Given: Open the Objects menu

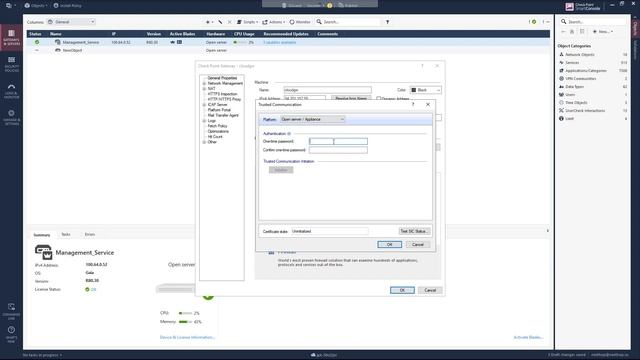Looking at the screenshot, I should coord(36,6).
